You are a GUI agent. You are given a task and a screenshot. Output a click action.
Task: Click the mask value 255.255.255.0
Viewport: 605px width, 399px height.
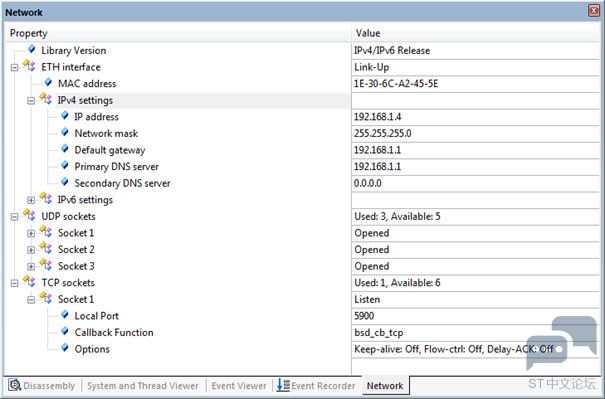382,134
